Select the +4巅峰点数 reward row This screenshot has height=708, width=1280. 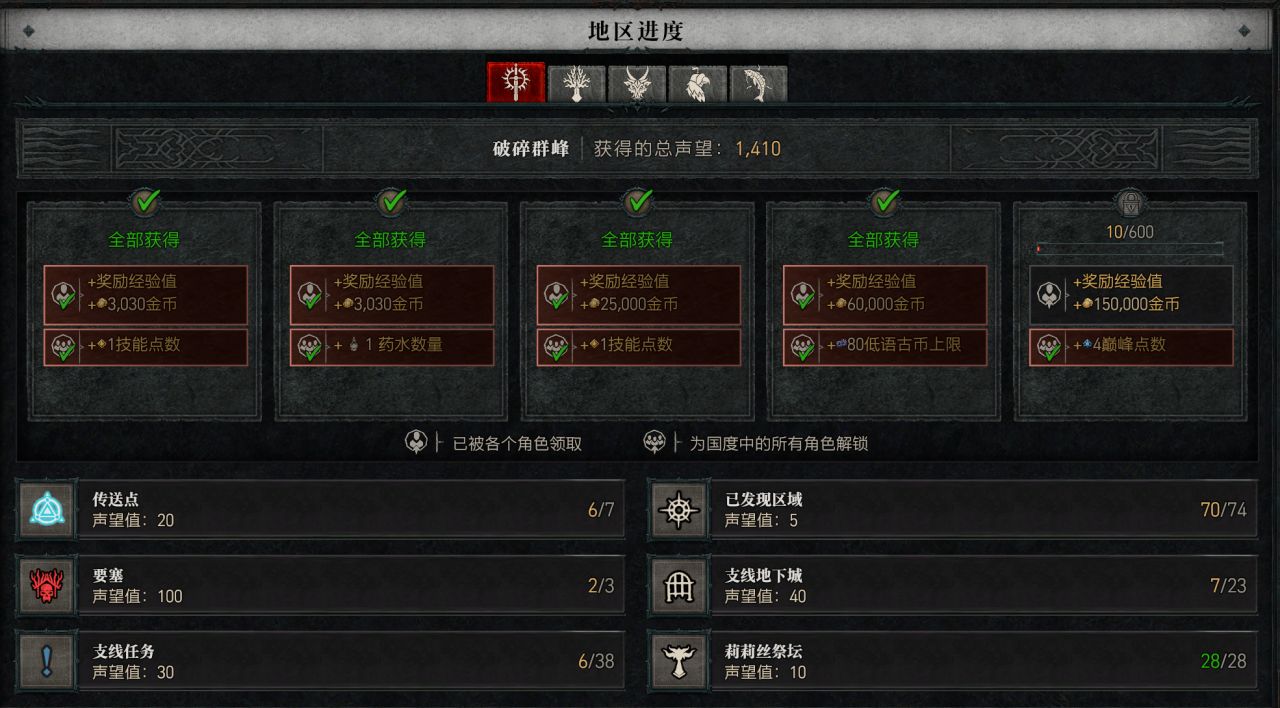(1131, 347)
